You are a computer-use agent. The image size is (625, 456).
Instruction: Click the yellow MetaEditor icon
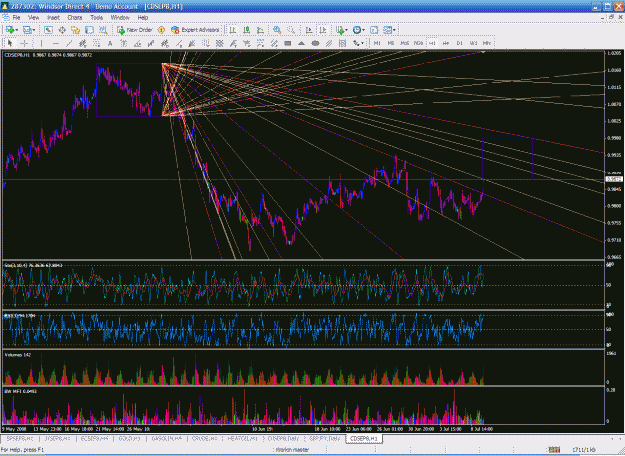tap(161, 30)
